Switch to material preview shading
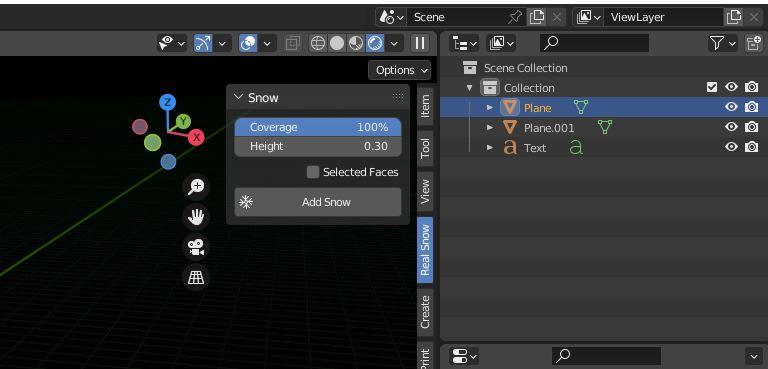The width and height of the screenshot is (768, 369). 356,44
